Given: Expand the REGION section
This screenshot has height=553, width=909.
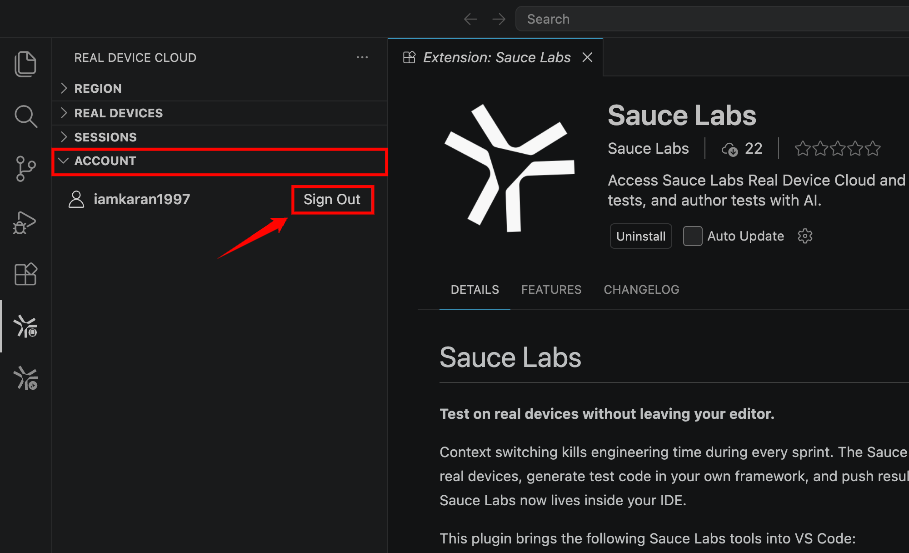Looking at the screenshot, I should (x=219, y=89).
